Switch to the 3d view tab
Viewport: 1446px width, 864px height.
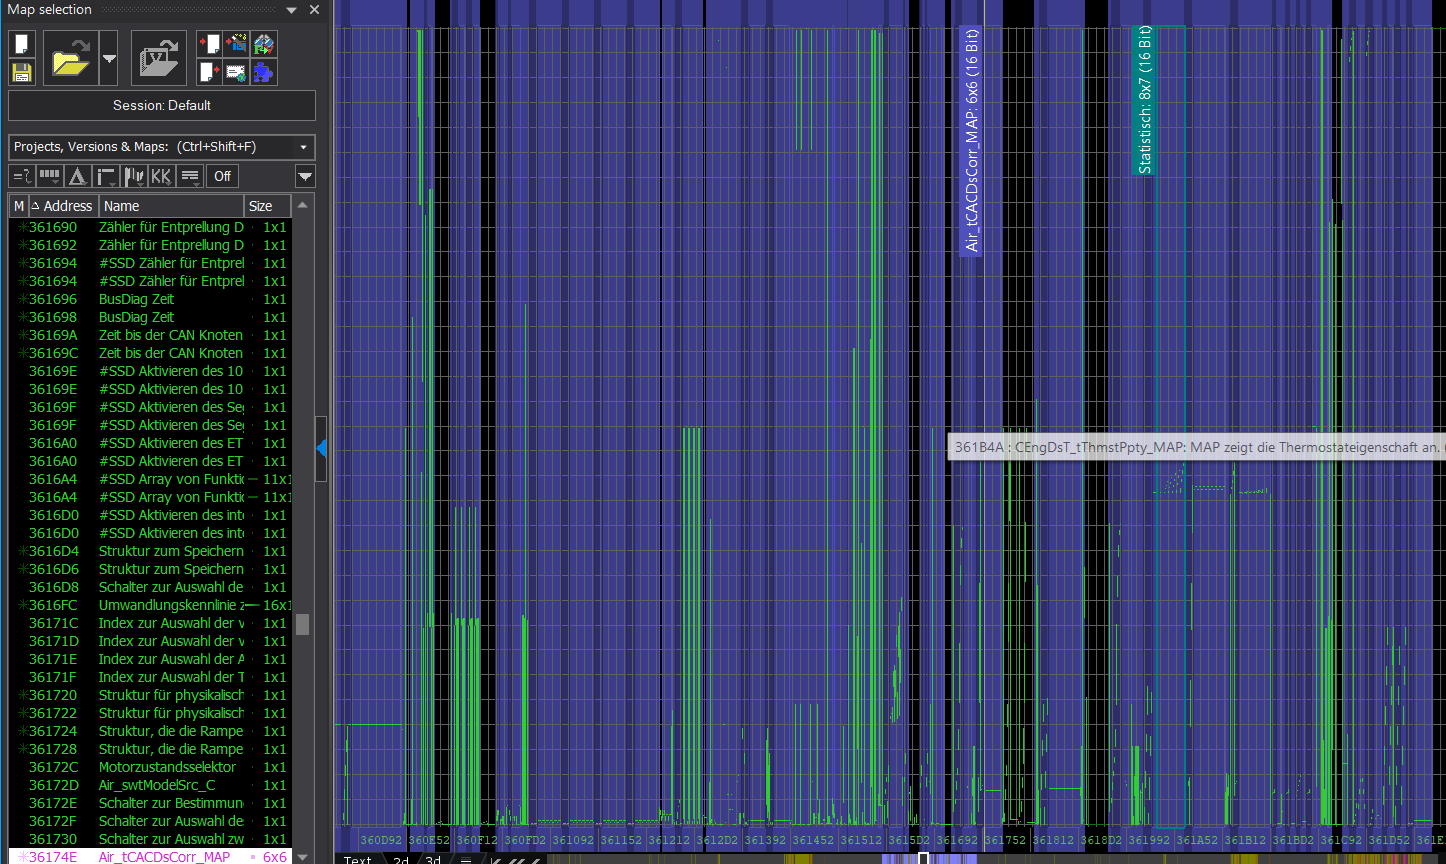click(x=433, y=859)
